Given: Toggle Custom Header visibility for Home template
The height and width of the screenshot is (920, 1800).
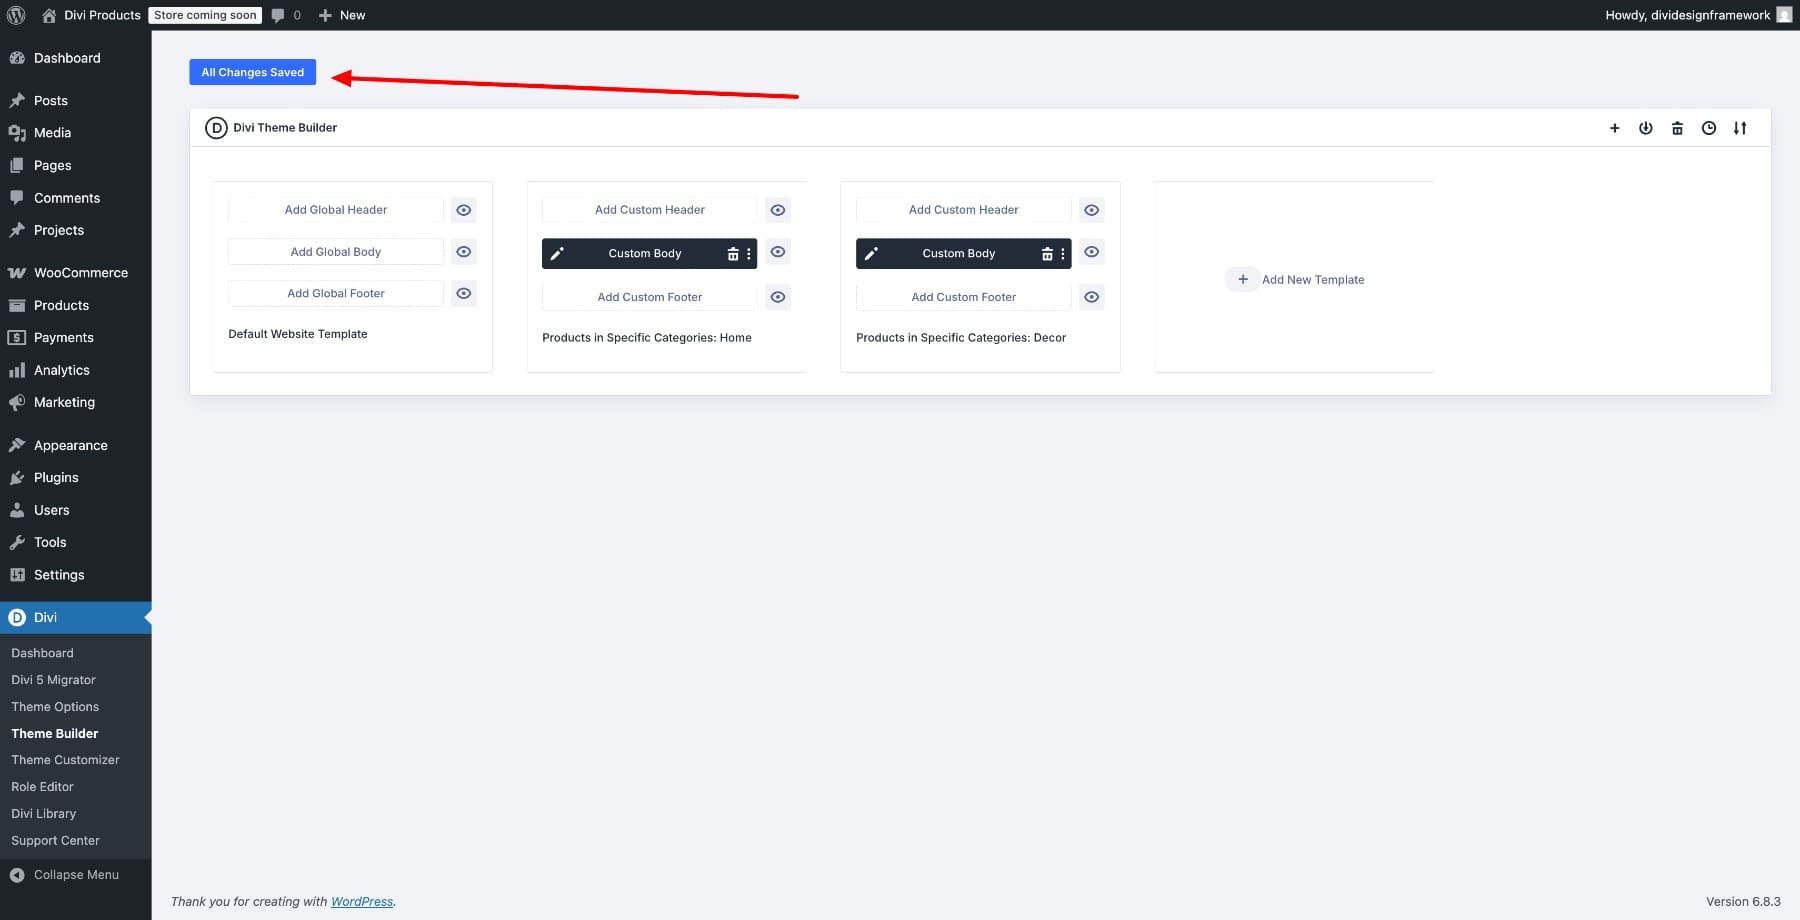Looking at the screenshot, I should click(777, 210).
